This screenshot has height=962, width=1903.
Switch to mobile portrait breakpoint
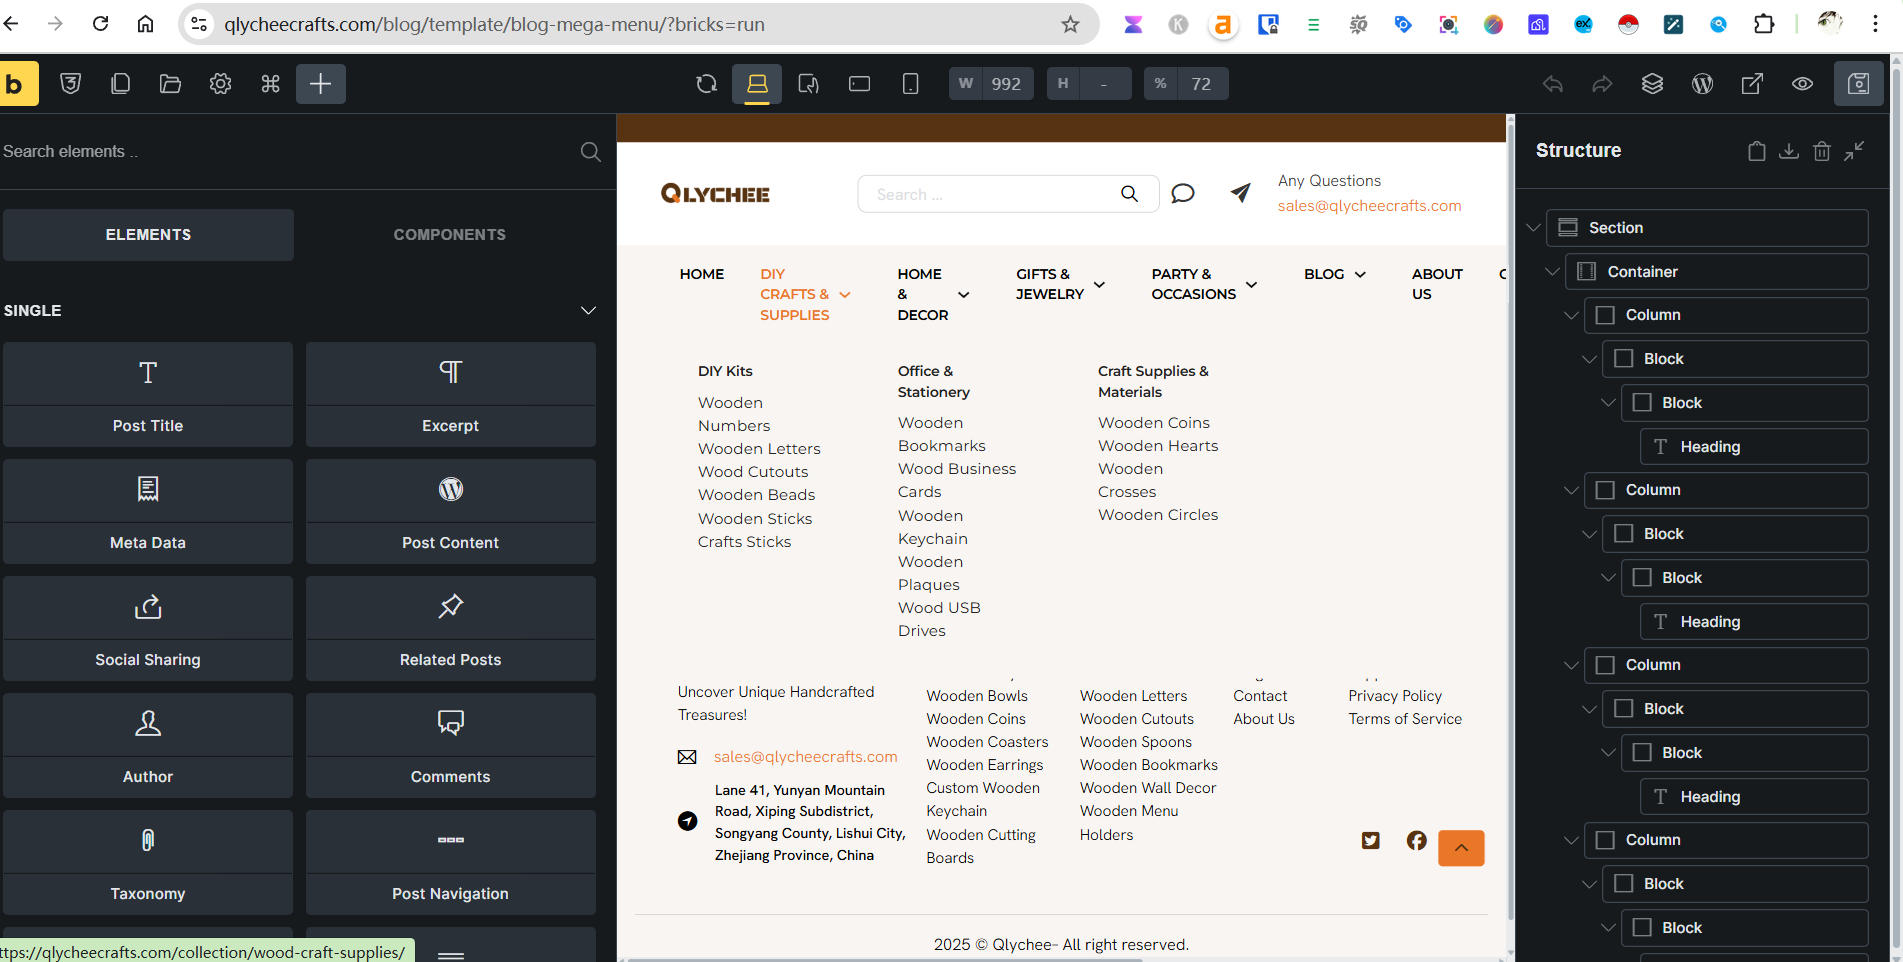[x=910, y=84]
